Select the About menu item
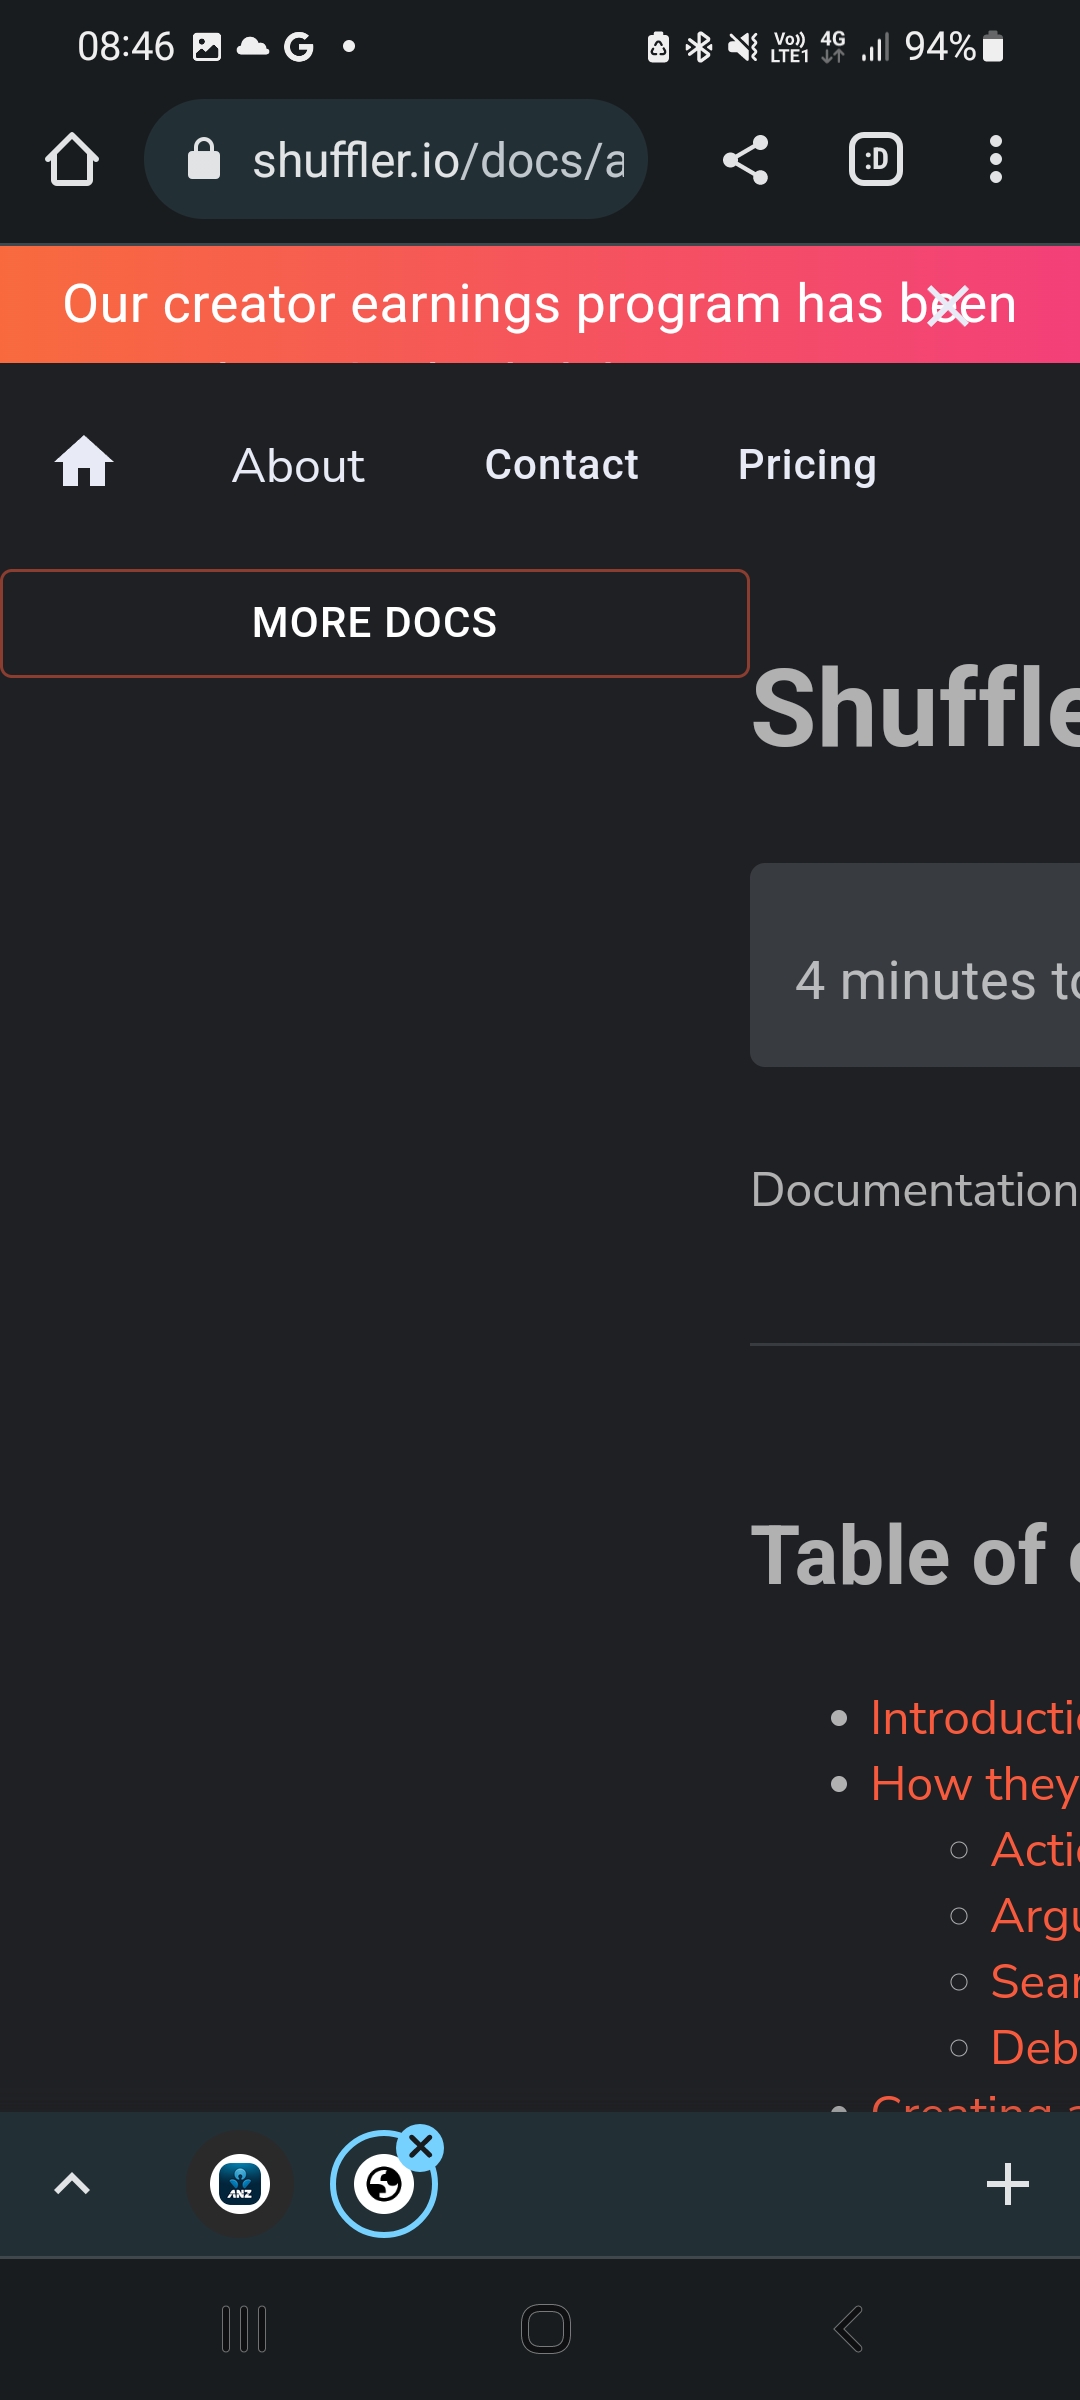 point(296,465)
